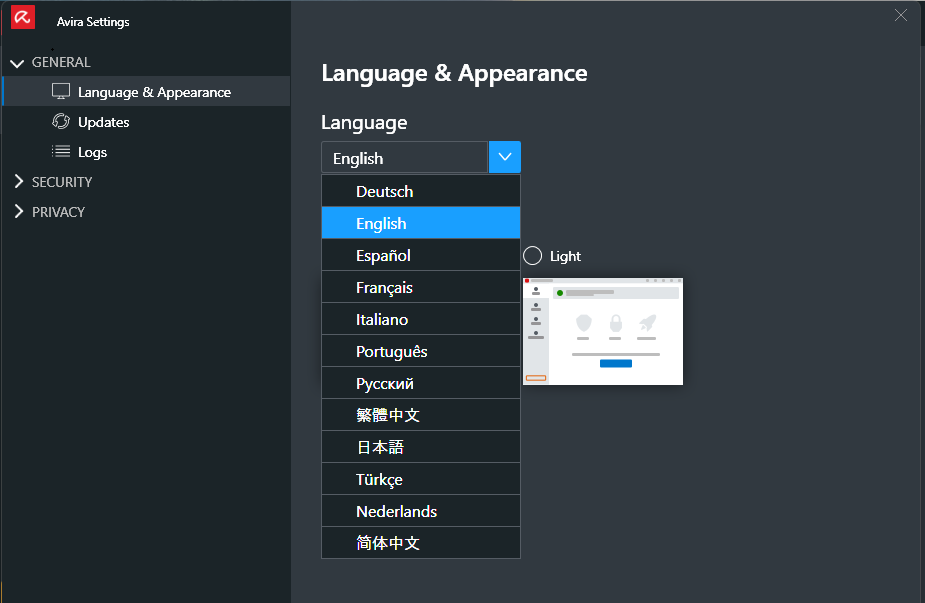Click the Logs list icon

[61, 152]
